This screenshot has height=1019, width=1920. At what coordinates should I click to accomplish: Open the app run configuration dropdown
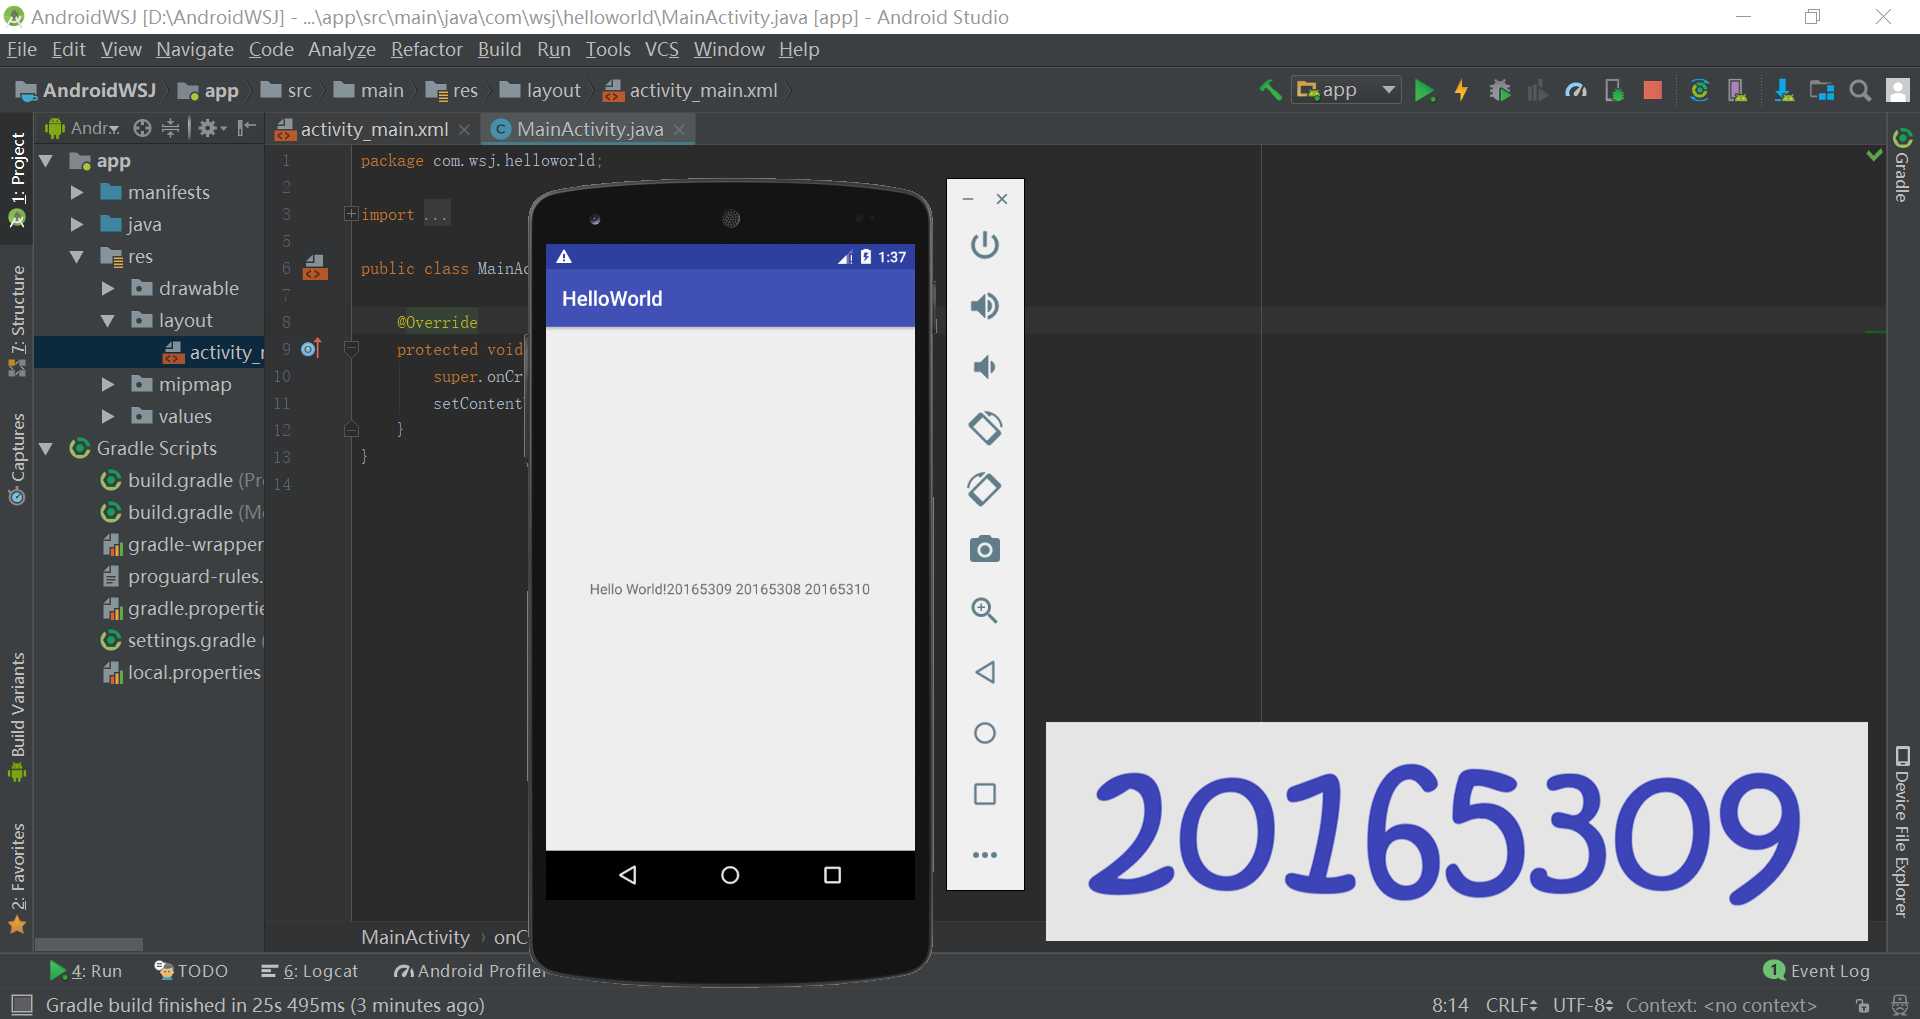point(1346,90)
